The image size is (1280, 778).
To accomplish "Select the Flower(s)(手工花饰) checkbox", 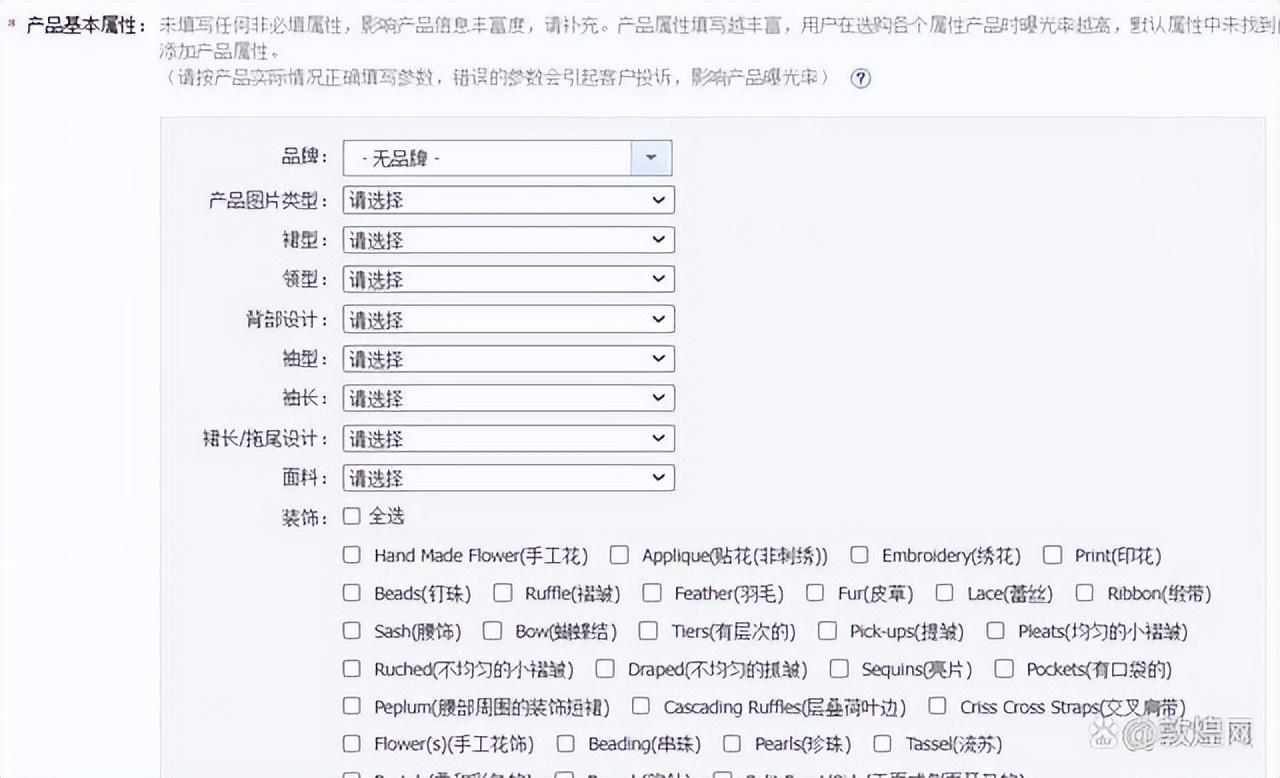I will click(351, 743).
